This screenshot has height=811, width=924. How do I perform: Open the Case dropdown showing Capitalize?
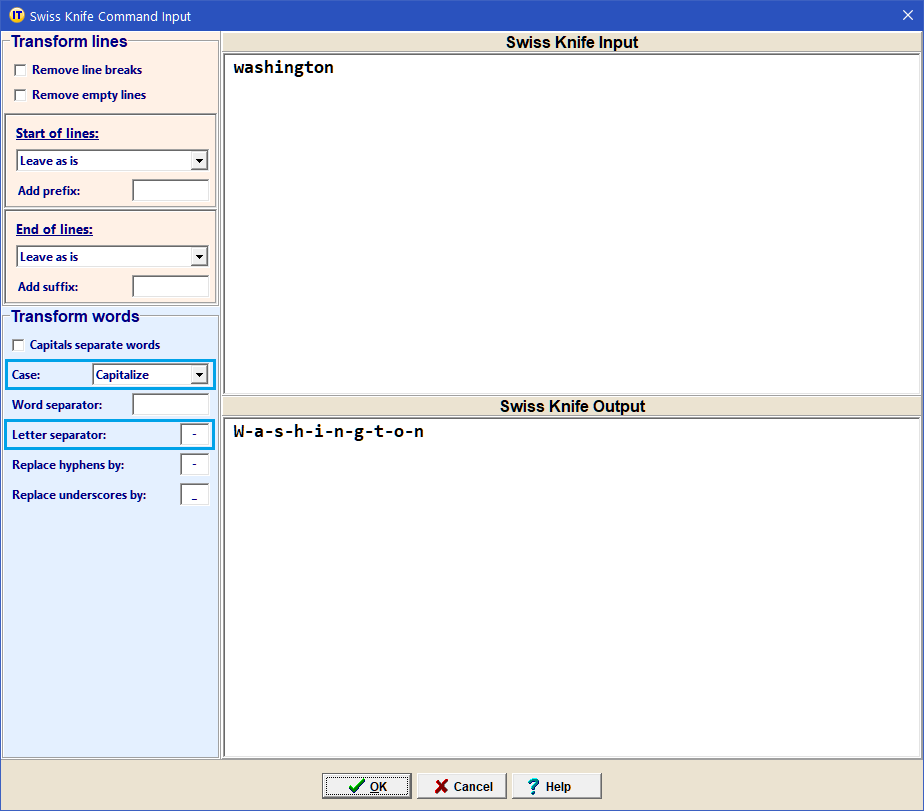pos(199,375)
